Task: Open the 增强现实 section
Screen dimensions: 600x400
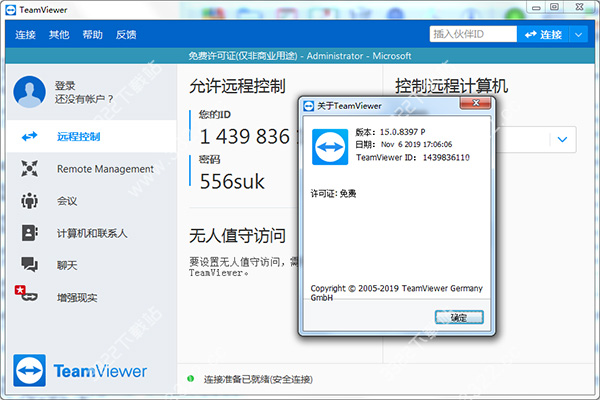Action: tap(91, 297)
